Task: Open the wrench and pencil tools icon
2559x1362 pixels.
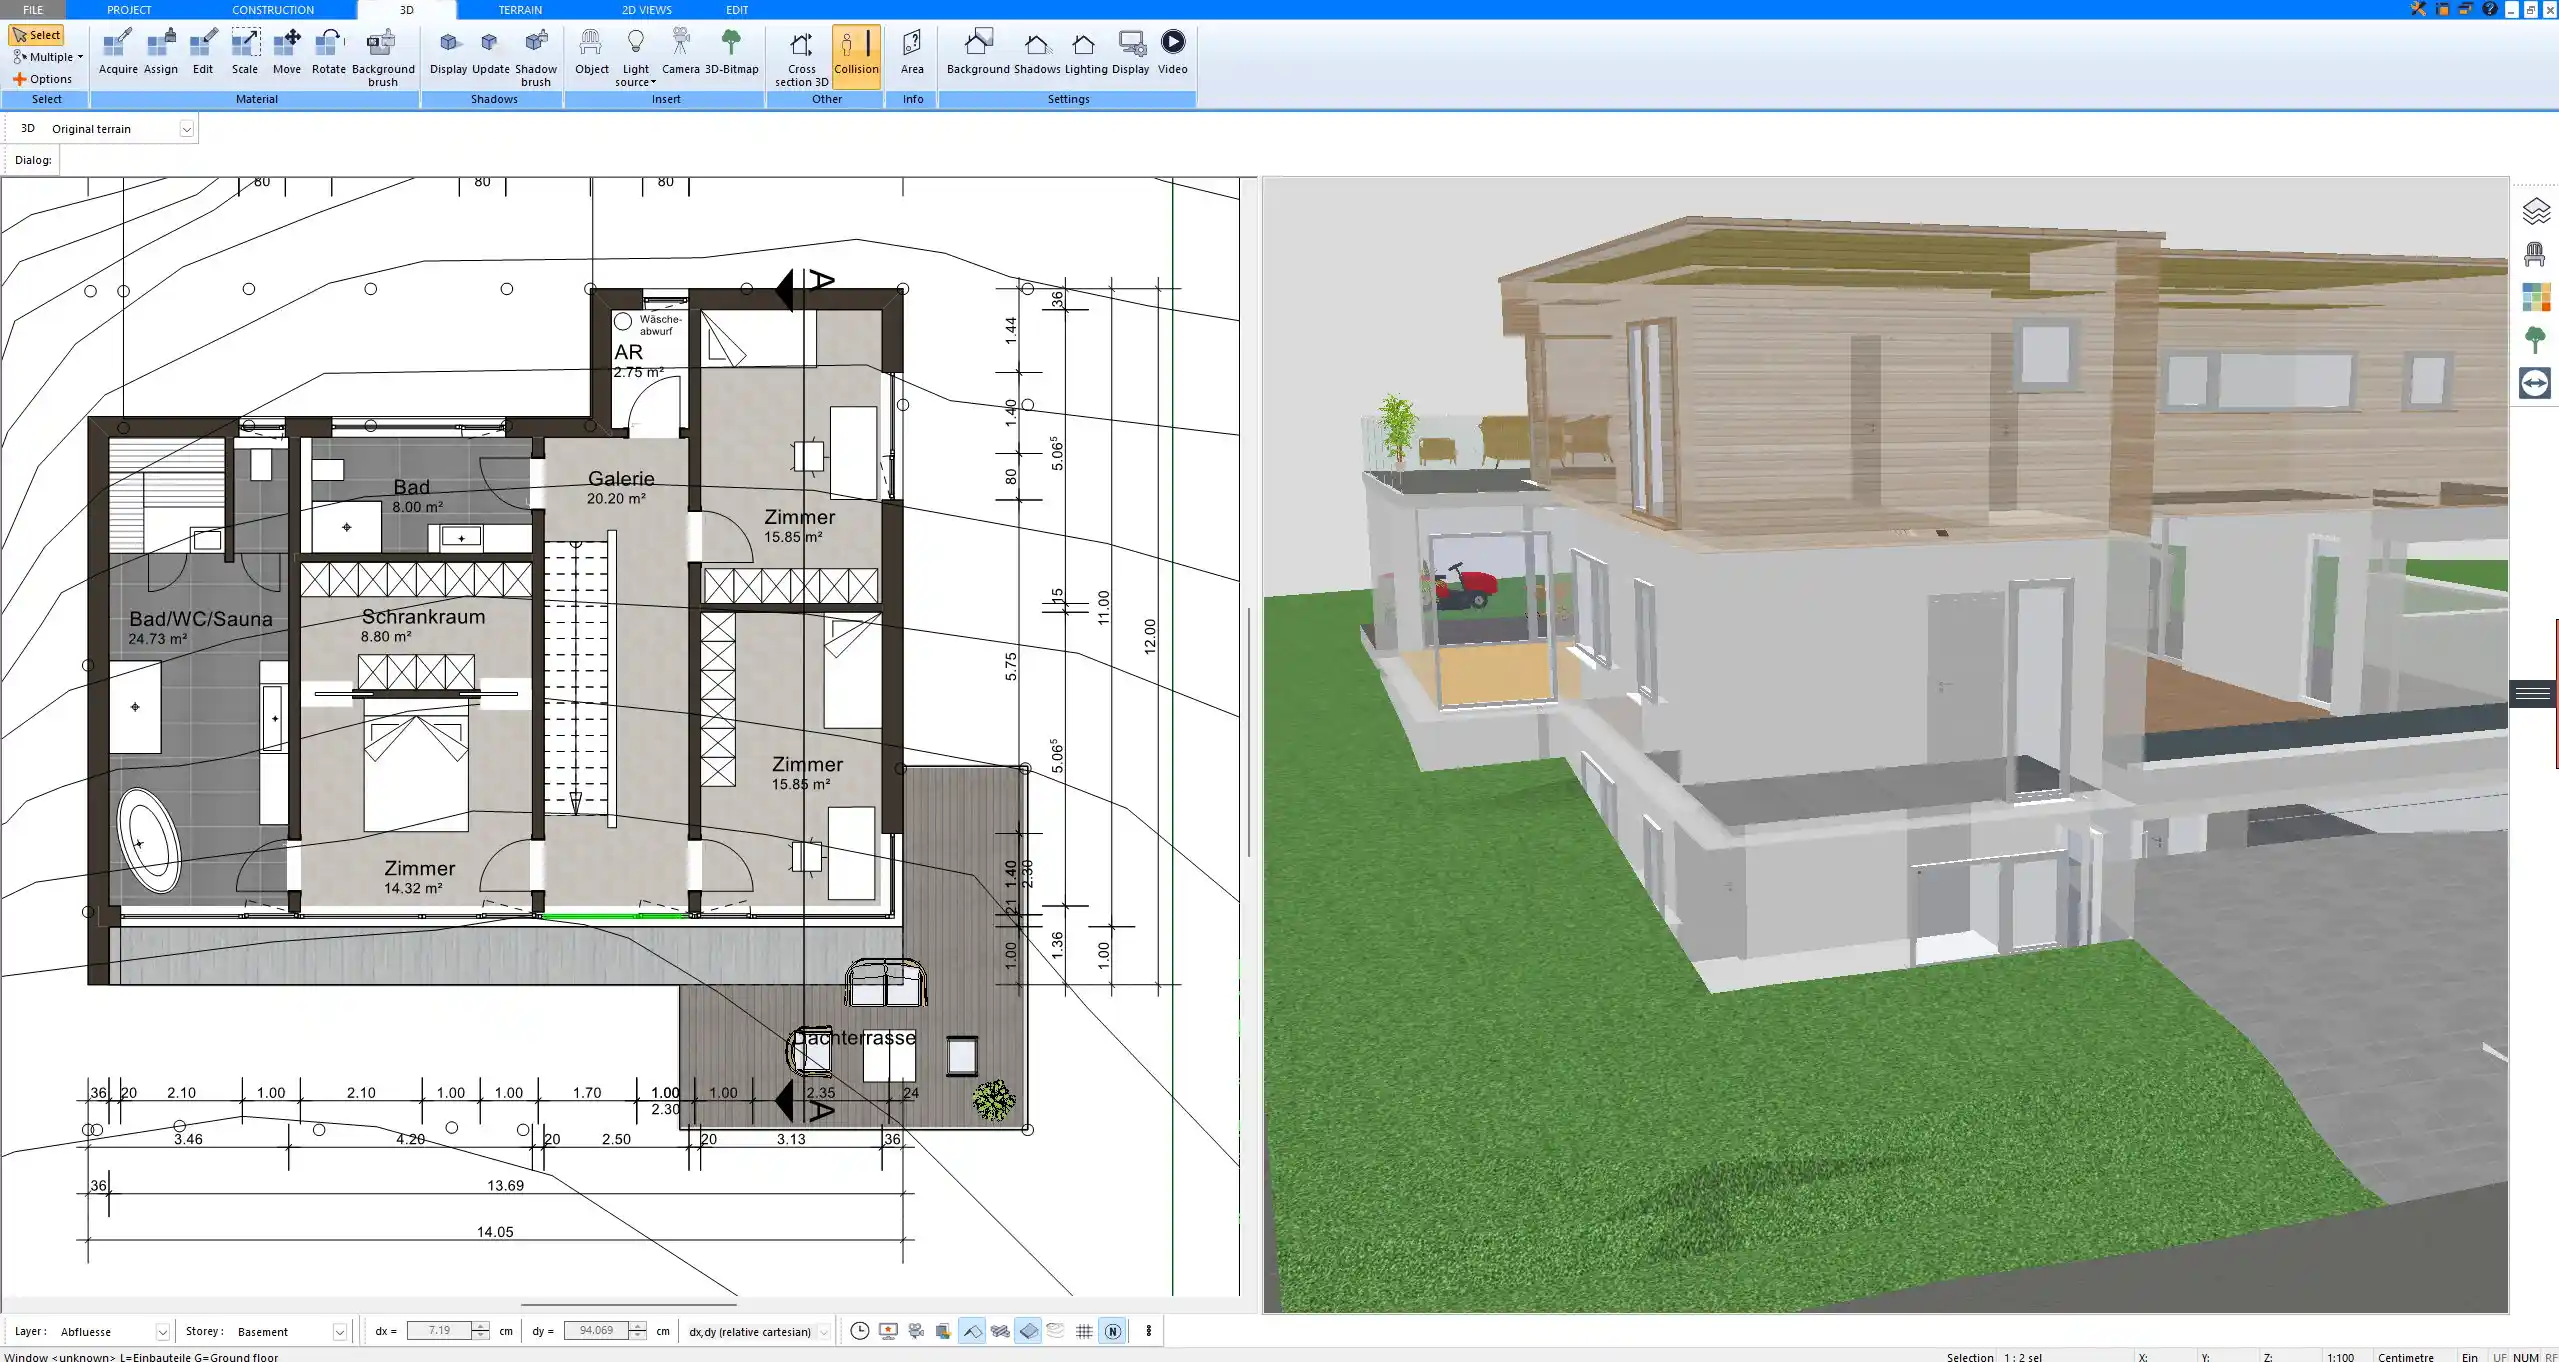Action: tap(2418, 9)
